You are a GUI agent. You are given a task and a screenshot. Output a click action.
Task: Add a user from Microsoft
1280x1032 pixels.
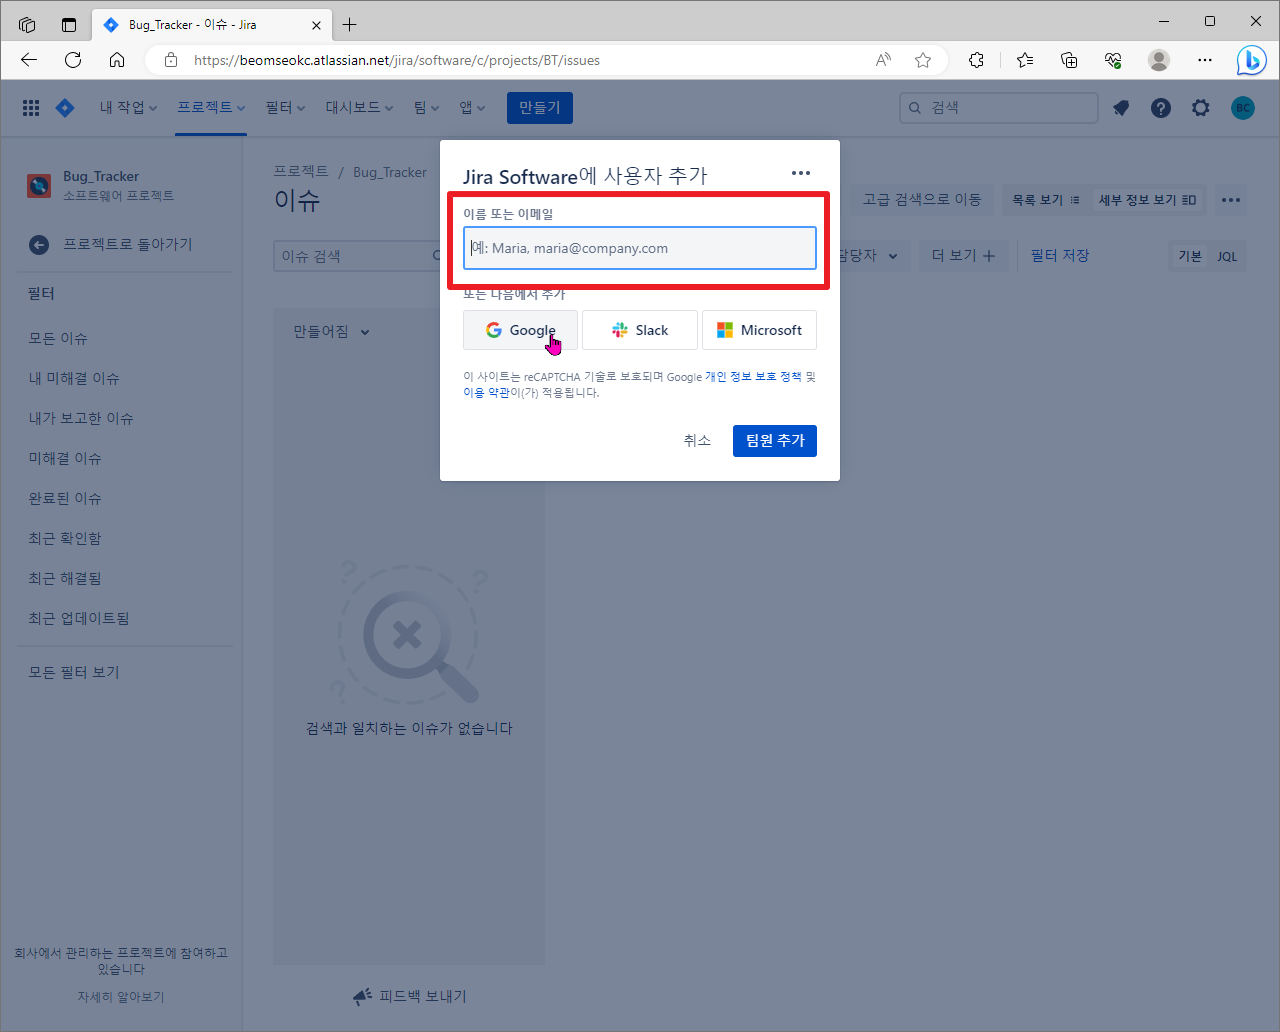point(759,330)
